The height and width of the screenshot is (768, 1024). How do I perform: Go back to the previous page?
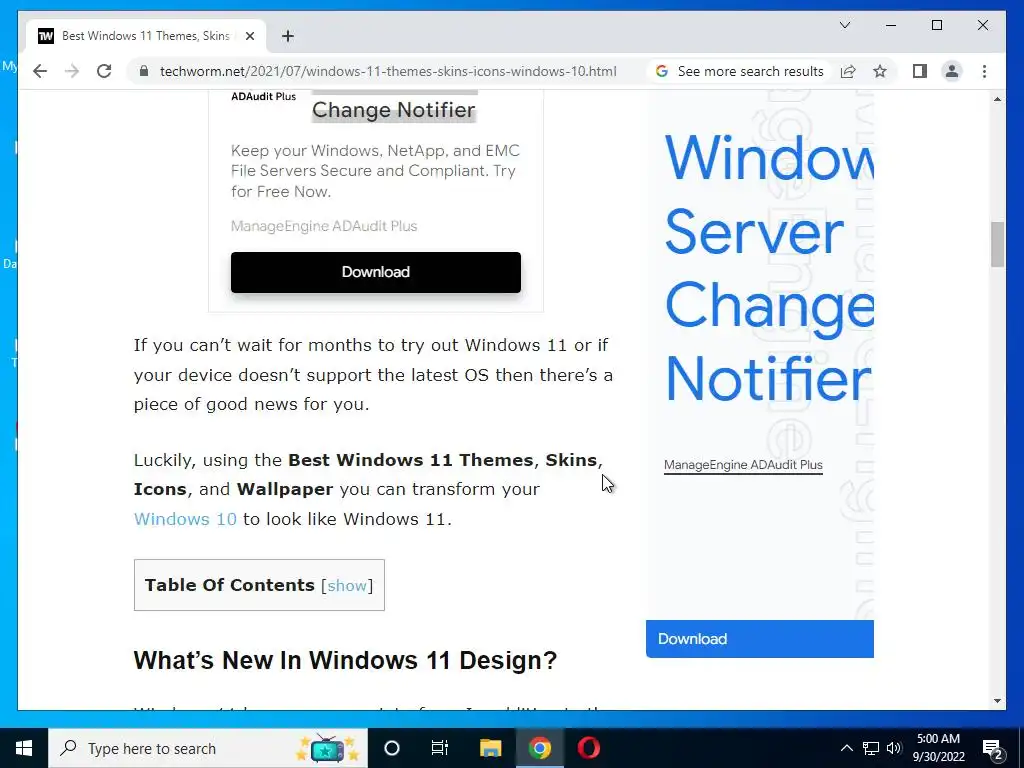[40, 71]
